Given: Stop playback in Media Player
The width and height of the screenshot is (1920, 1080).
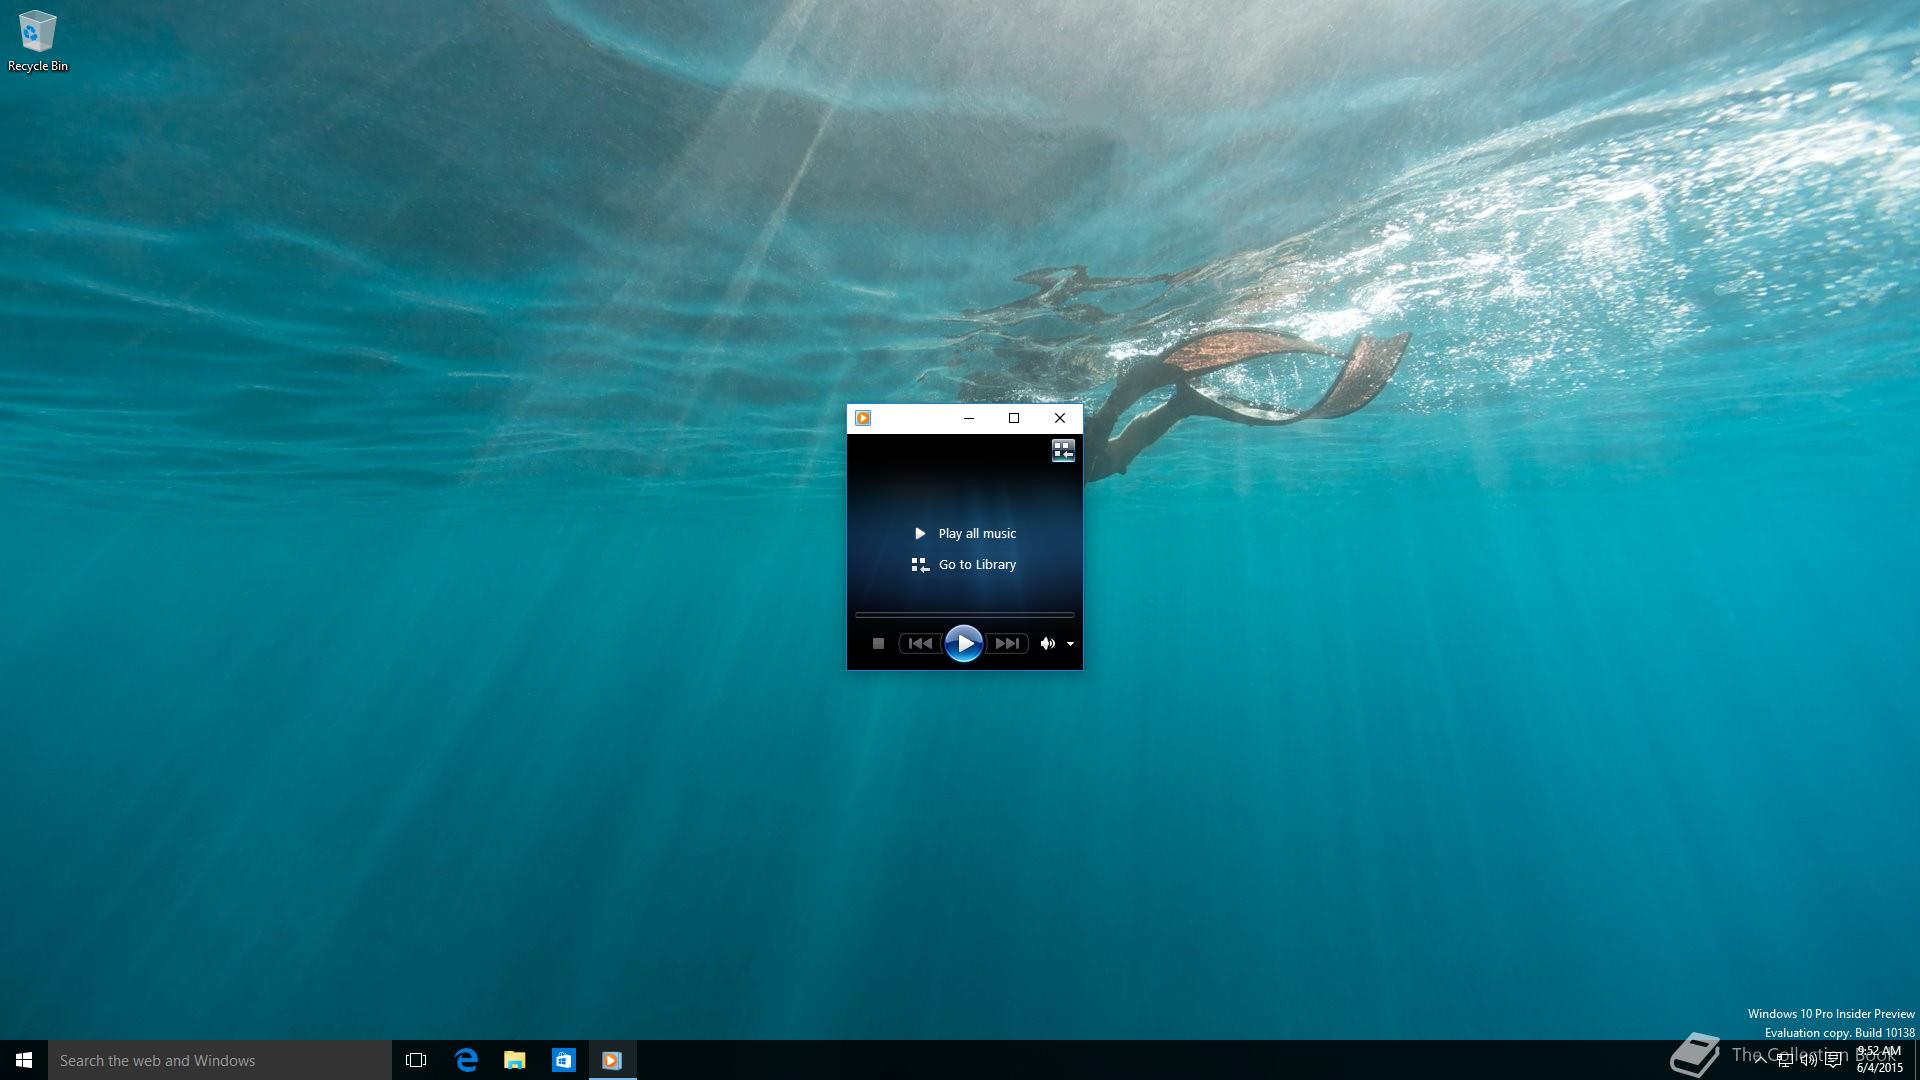Looking at the screenshot, I should coord(878,643).
